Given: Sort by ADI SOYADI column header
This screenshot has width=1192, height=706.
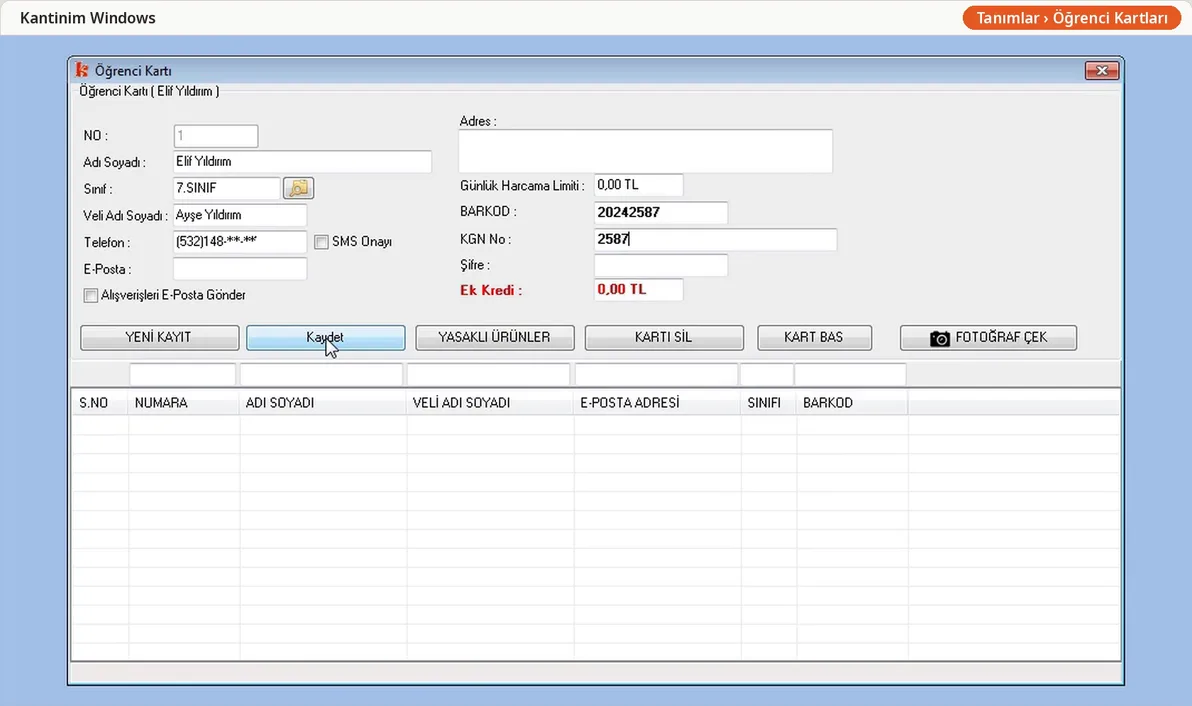Looking at the screenshot, I should coord(323,403).
